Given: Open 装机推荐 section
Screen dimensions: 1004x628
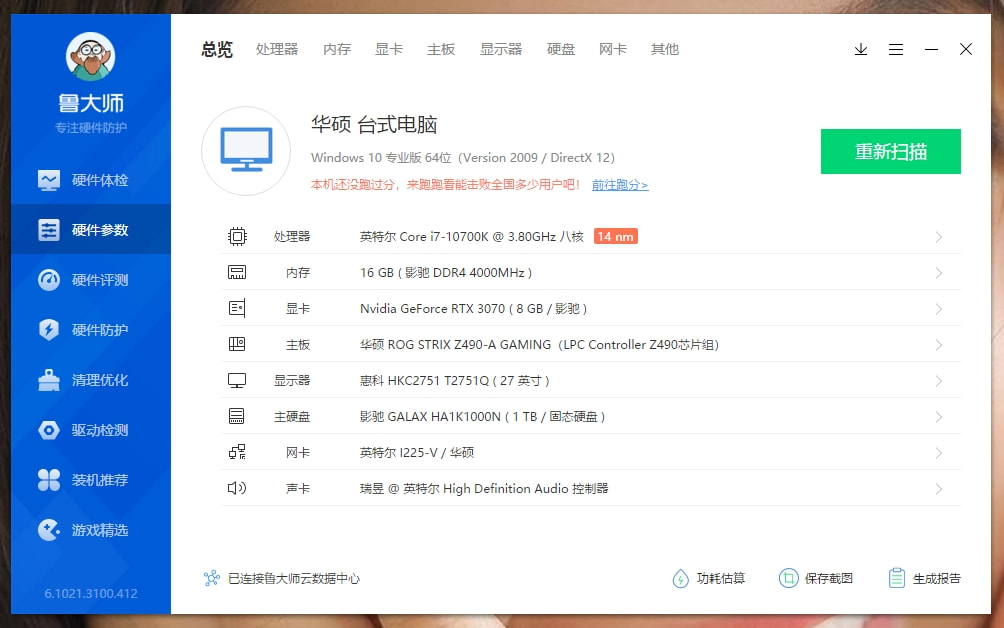Looking at the screenshot, I should click(90, 480).
